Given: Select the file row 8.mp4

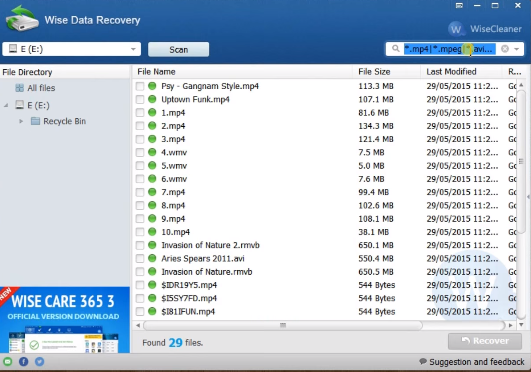Looking at the screenshot, I should pyautogui.click(x=325, y=205).
